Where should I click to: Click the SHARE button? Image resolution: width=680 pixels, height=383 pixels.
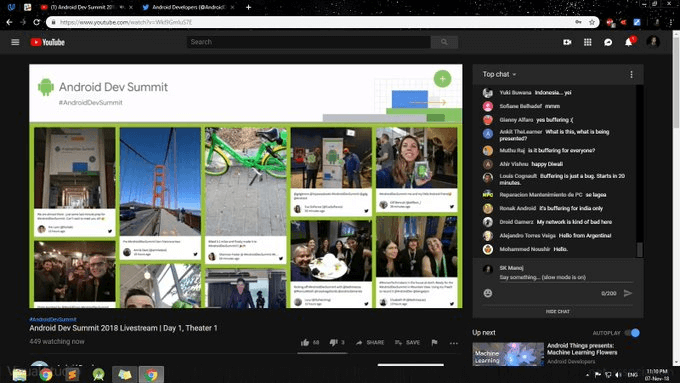[370, 342]
